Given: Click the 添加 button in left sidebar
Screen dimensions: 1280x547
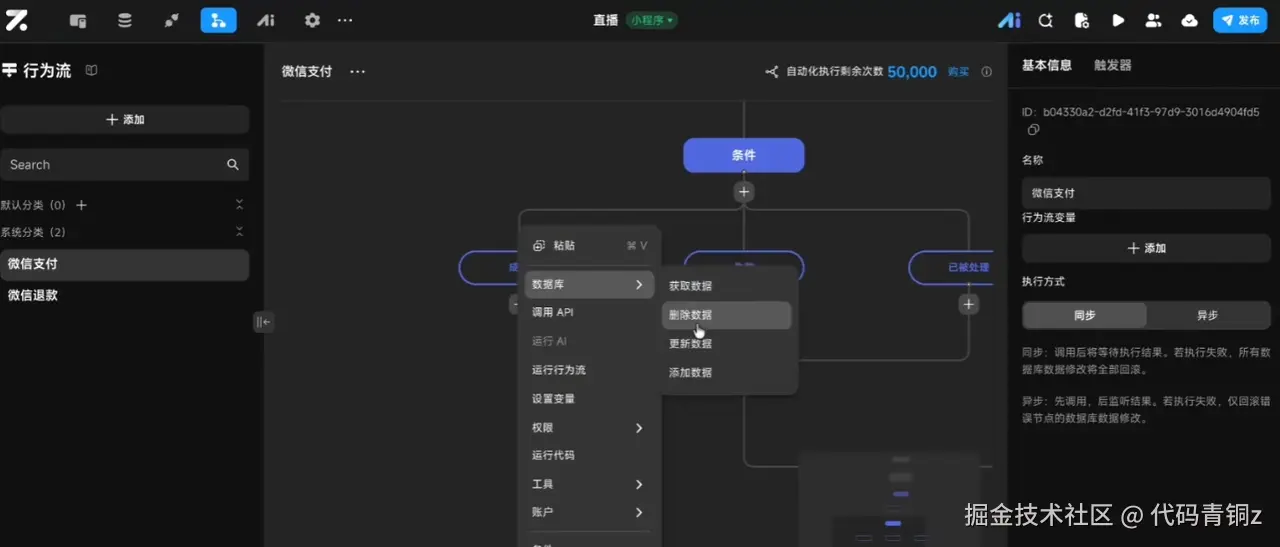Looking at the screenshot, I should tap(125, 119).
